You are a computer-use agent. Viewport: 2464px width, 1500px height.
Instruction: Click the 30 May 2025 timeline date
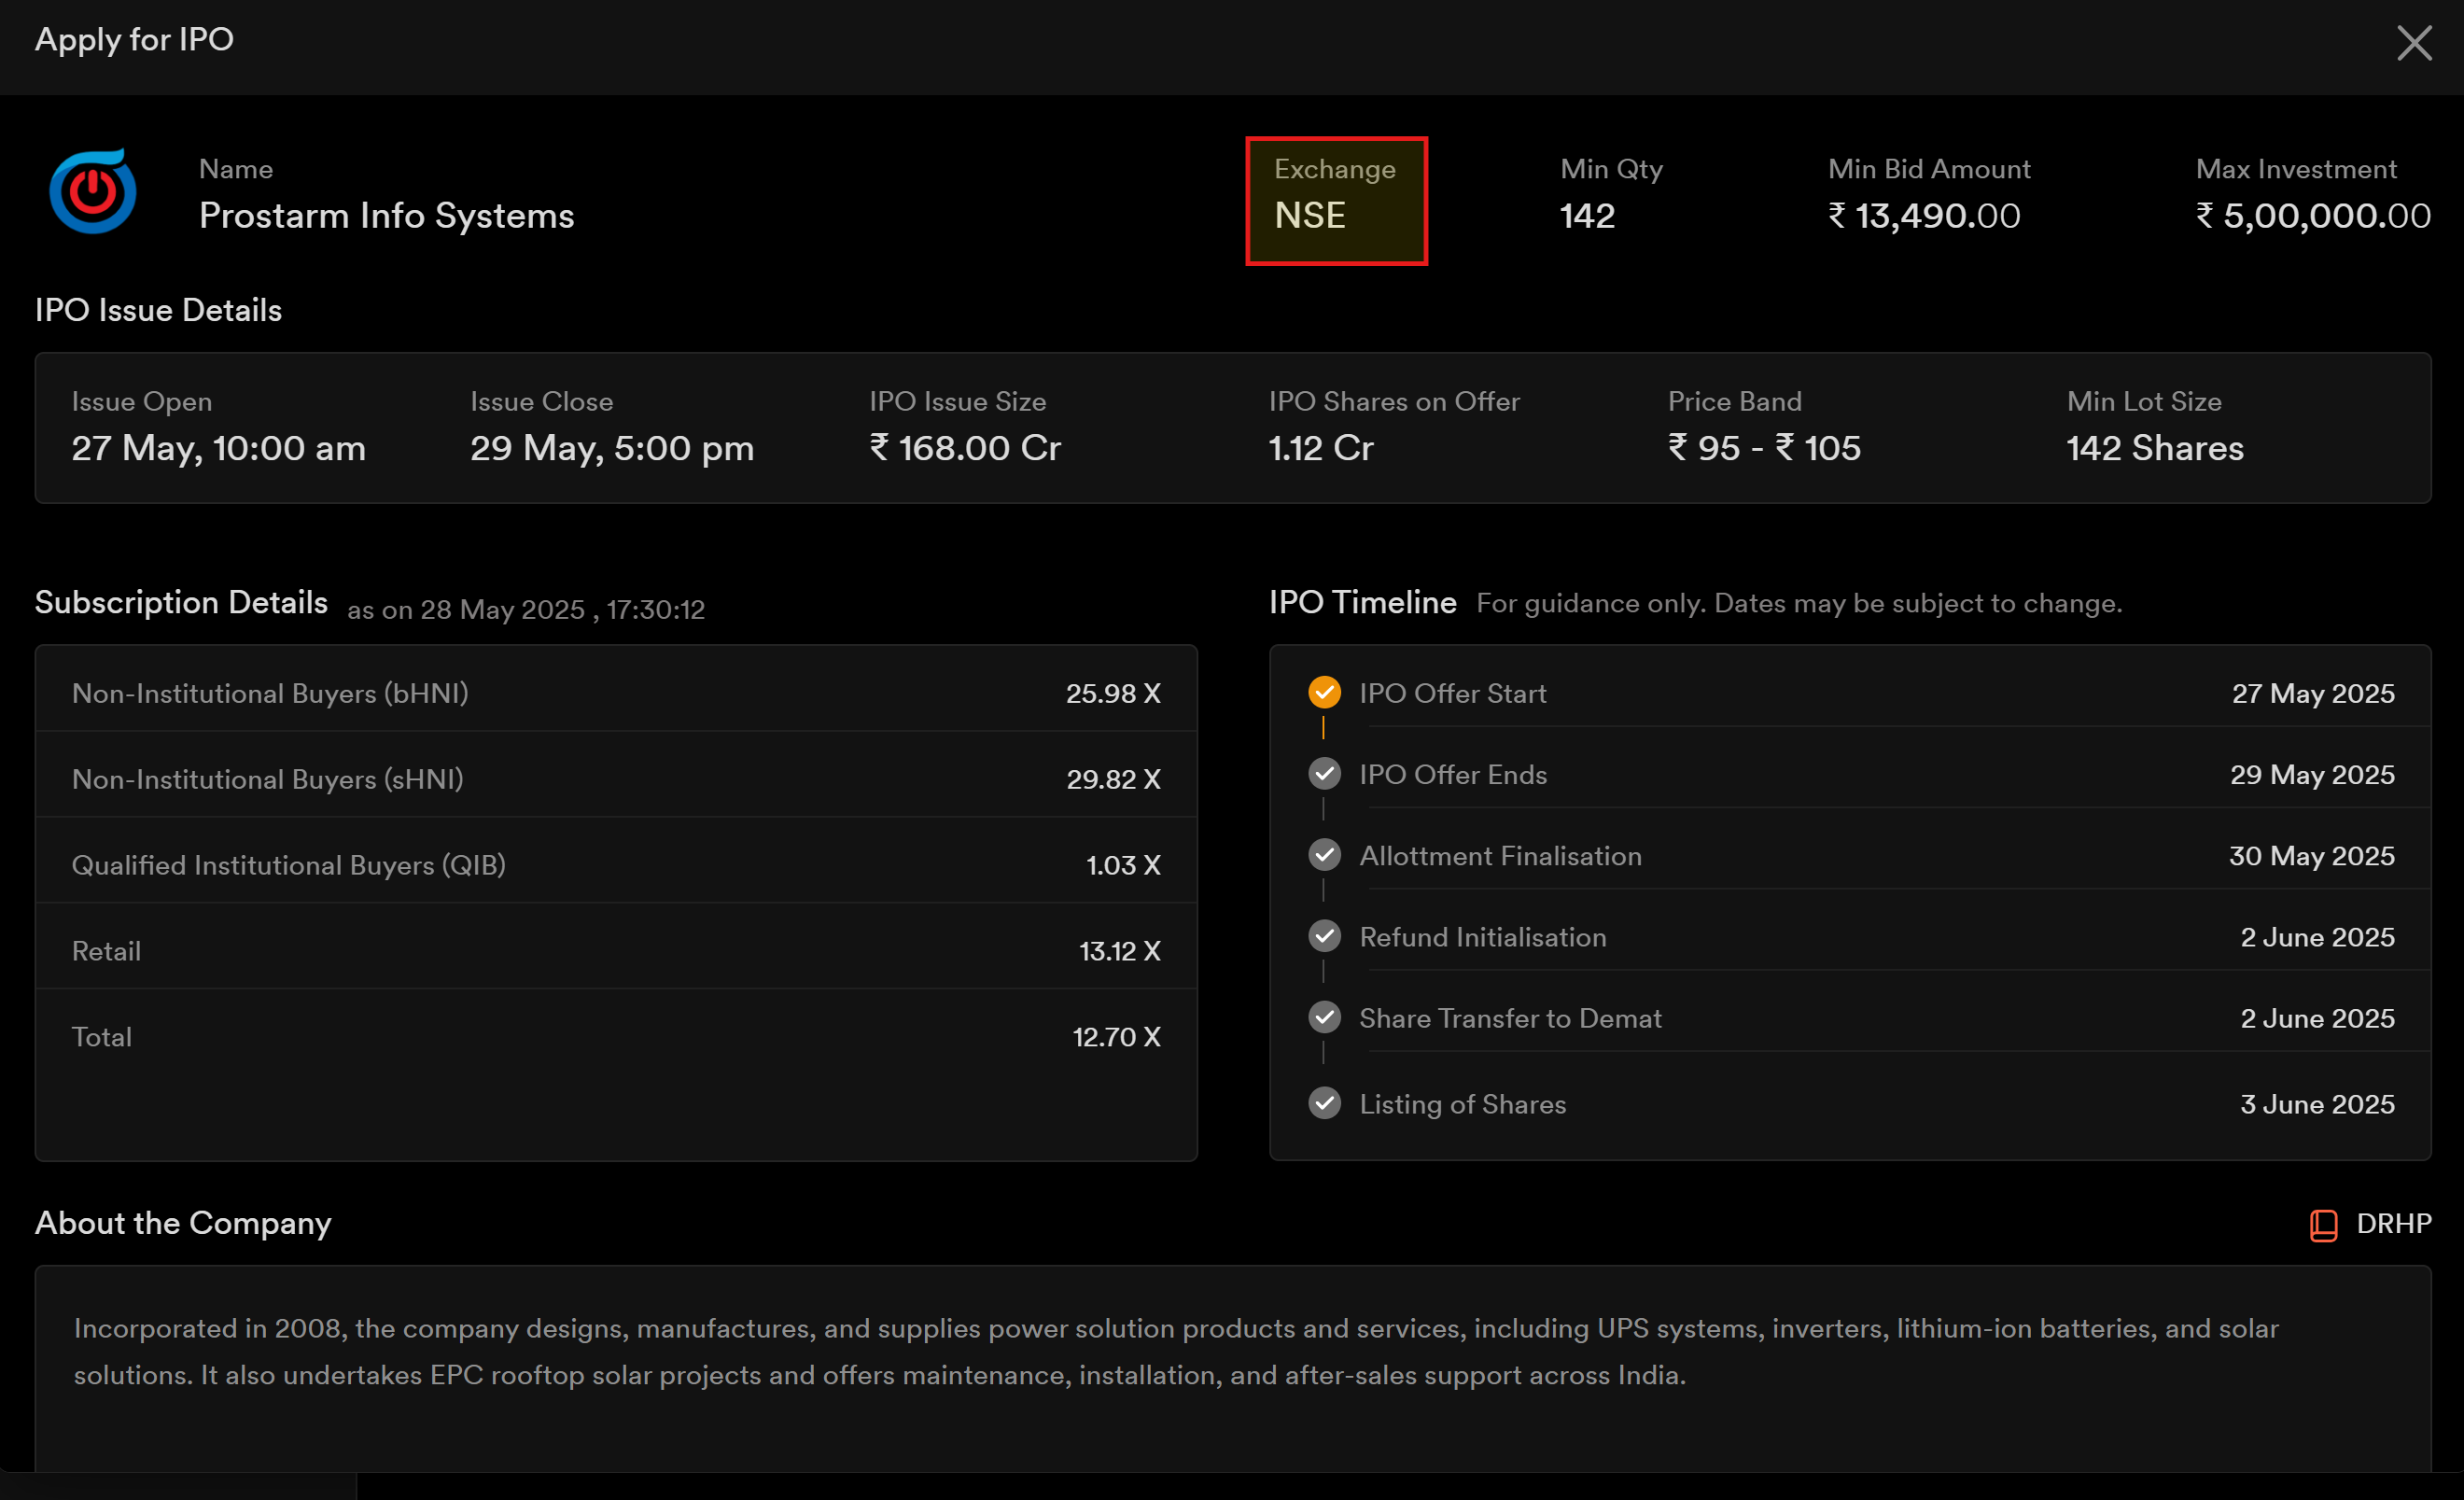(2311, 856)
